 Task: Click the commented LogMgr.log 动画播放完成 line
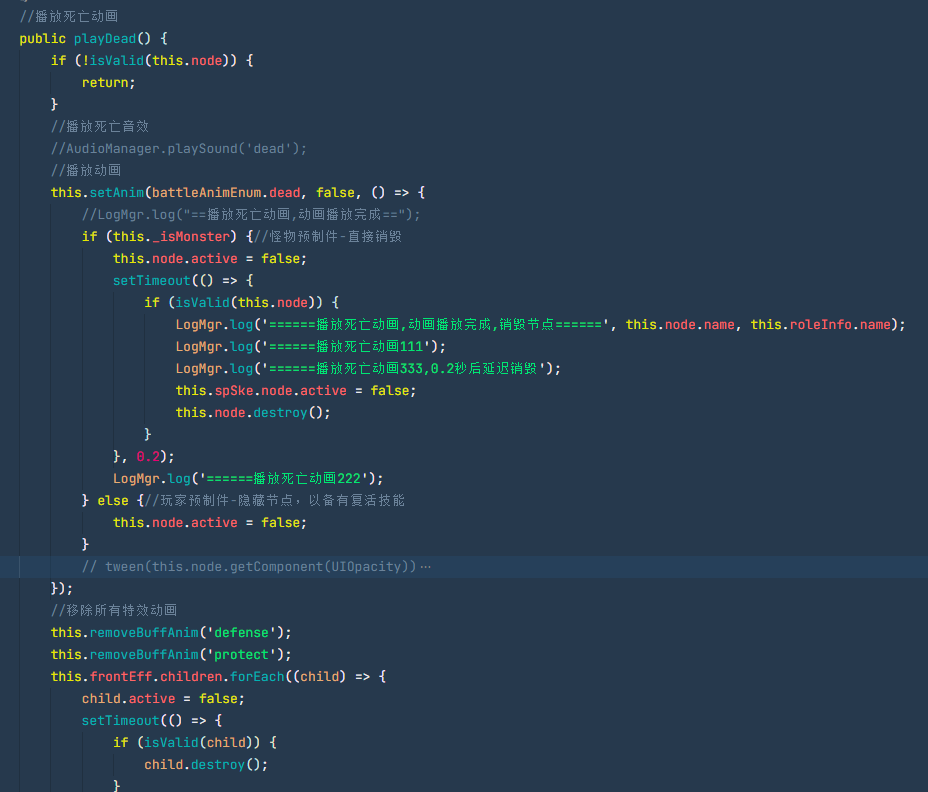click(x=251, y=214)
